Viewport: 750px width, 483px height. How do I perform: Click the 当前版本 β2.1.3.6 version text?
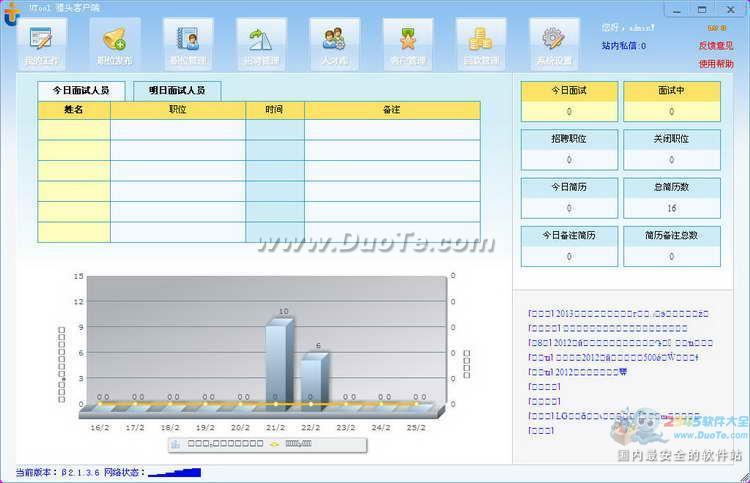57,472
